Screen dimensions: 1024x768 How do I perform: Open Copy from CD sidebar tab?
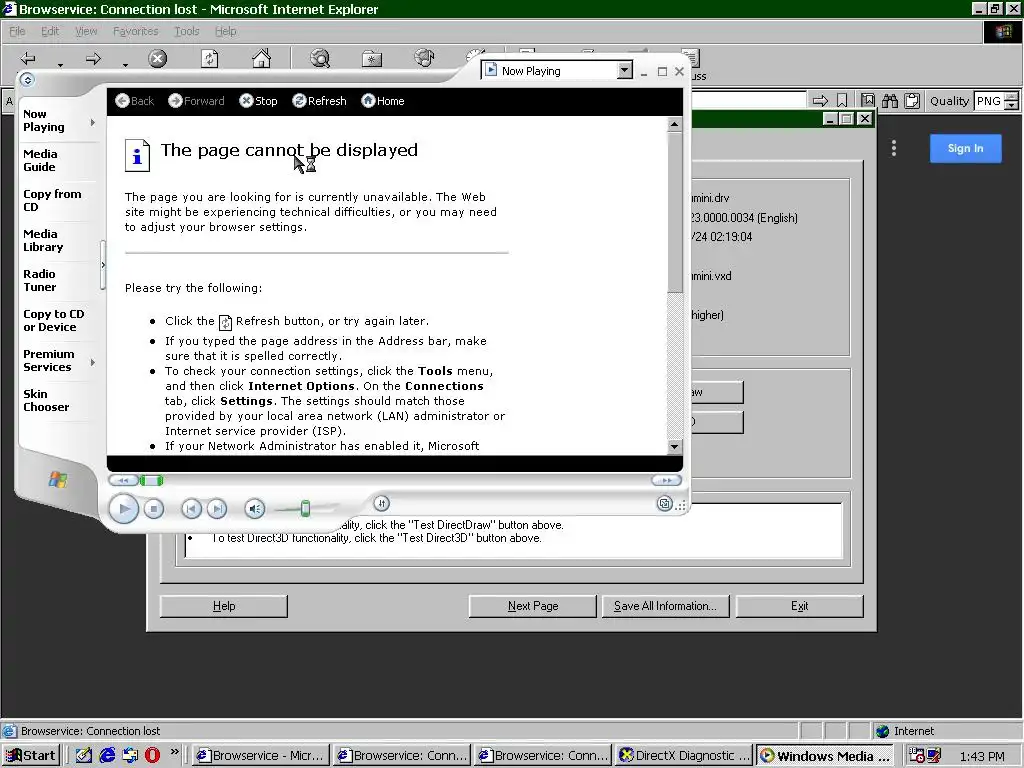52,200
